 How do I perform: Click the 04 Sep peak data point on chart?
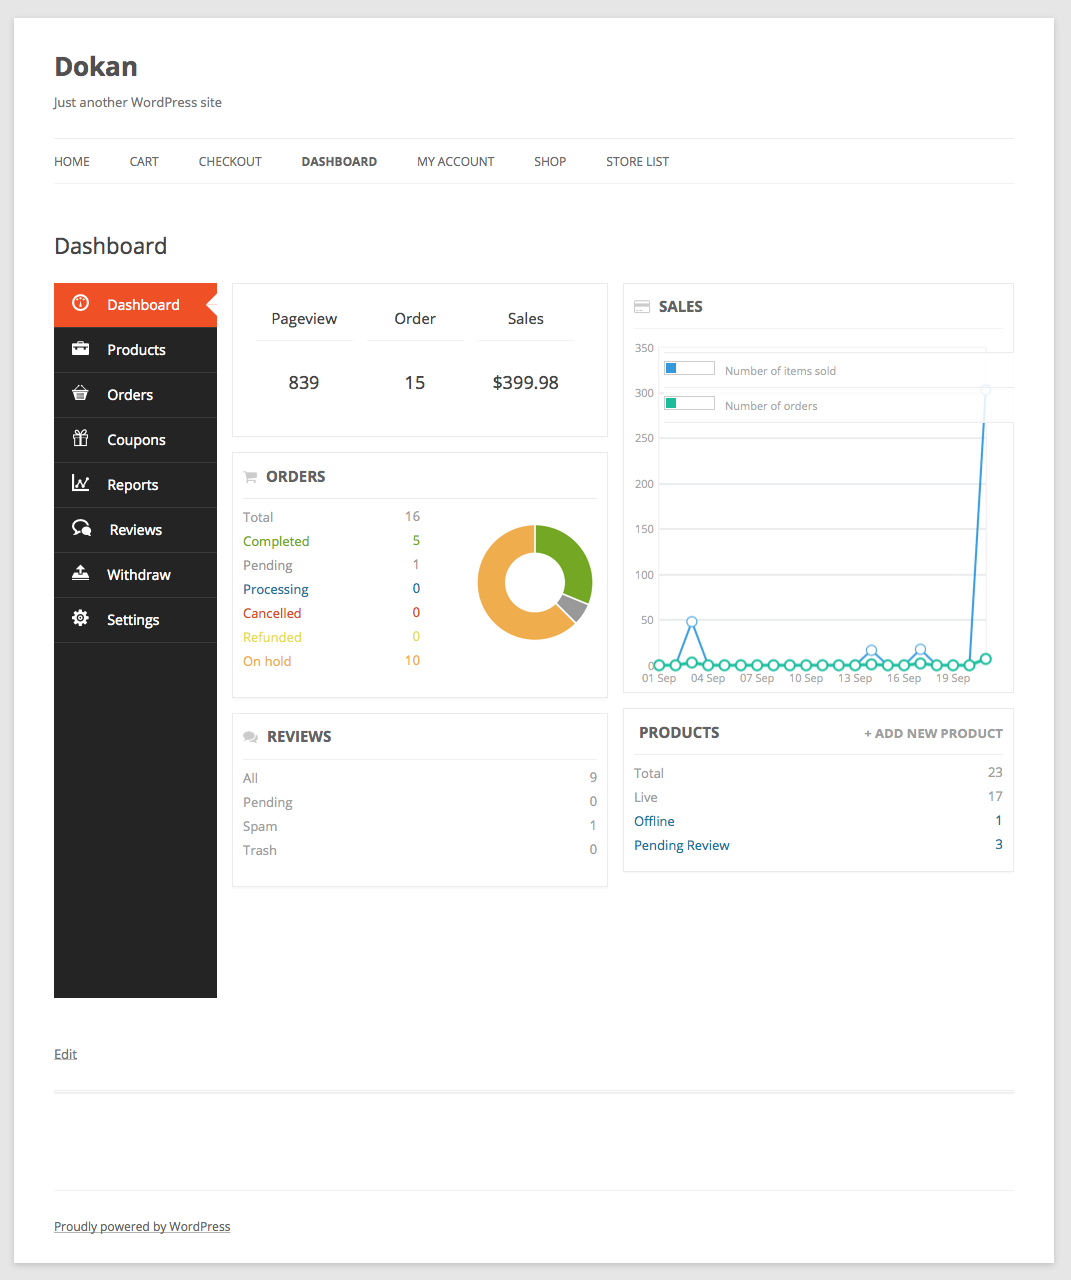tap(692, 622)
